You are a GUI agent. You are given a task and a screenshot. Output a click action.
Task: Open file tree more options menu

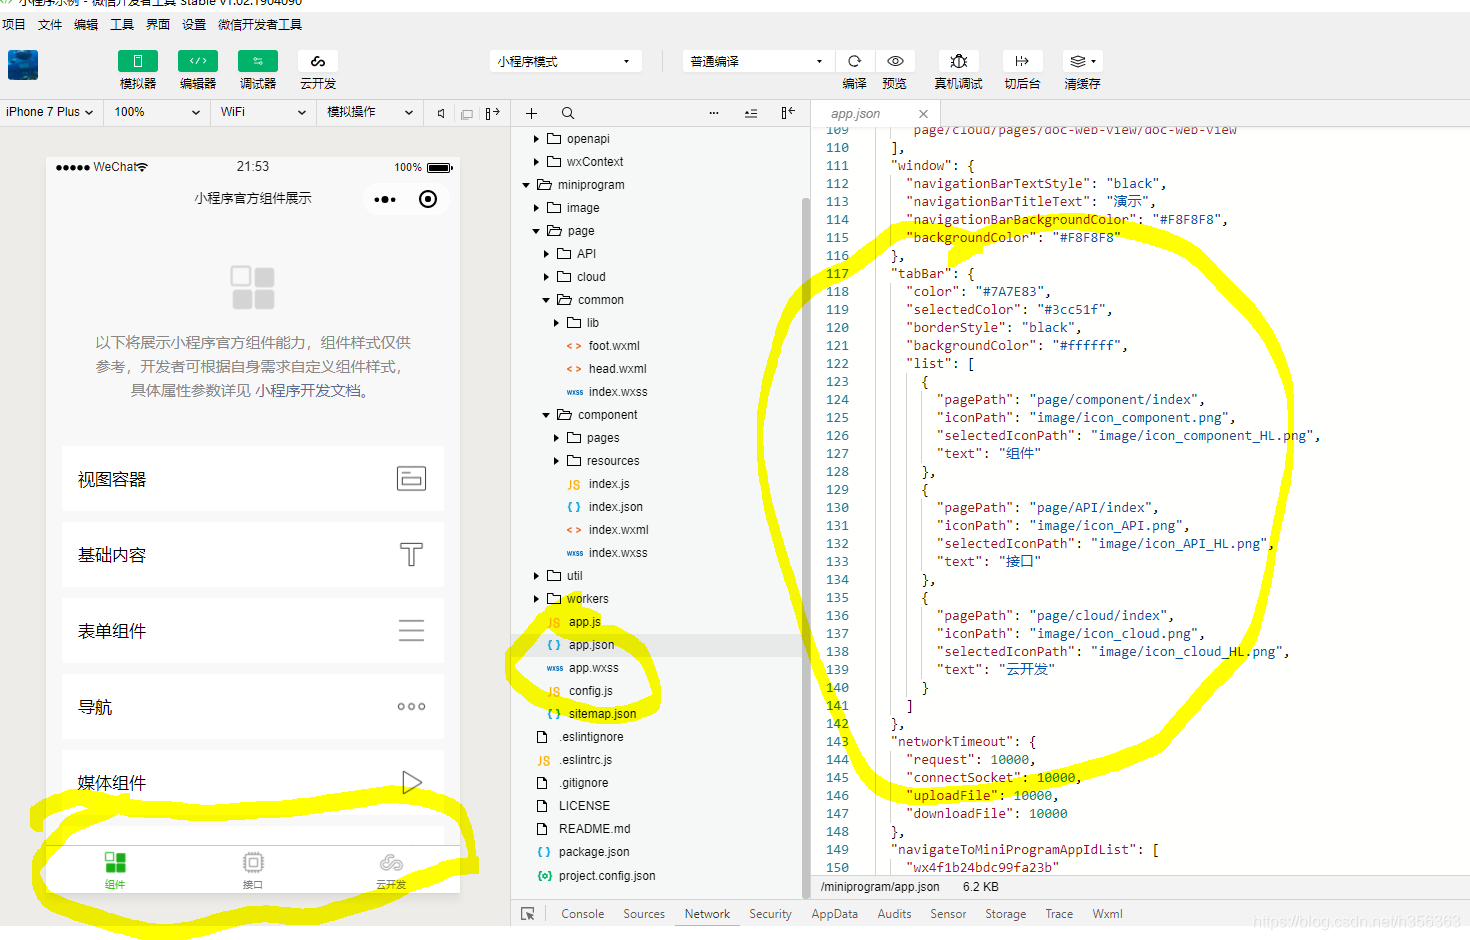tap(714, 113)
